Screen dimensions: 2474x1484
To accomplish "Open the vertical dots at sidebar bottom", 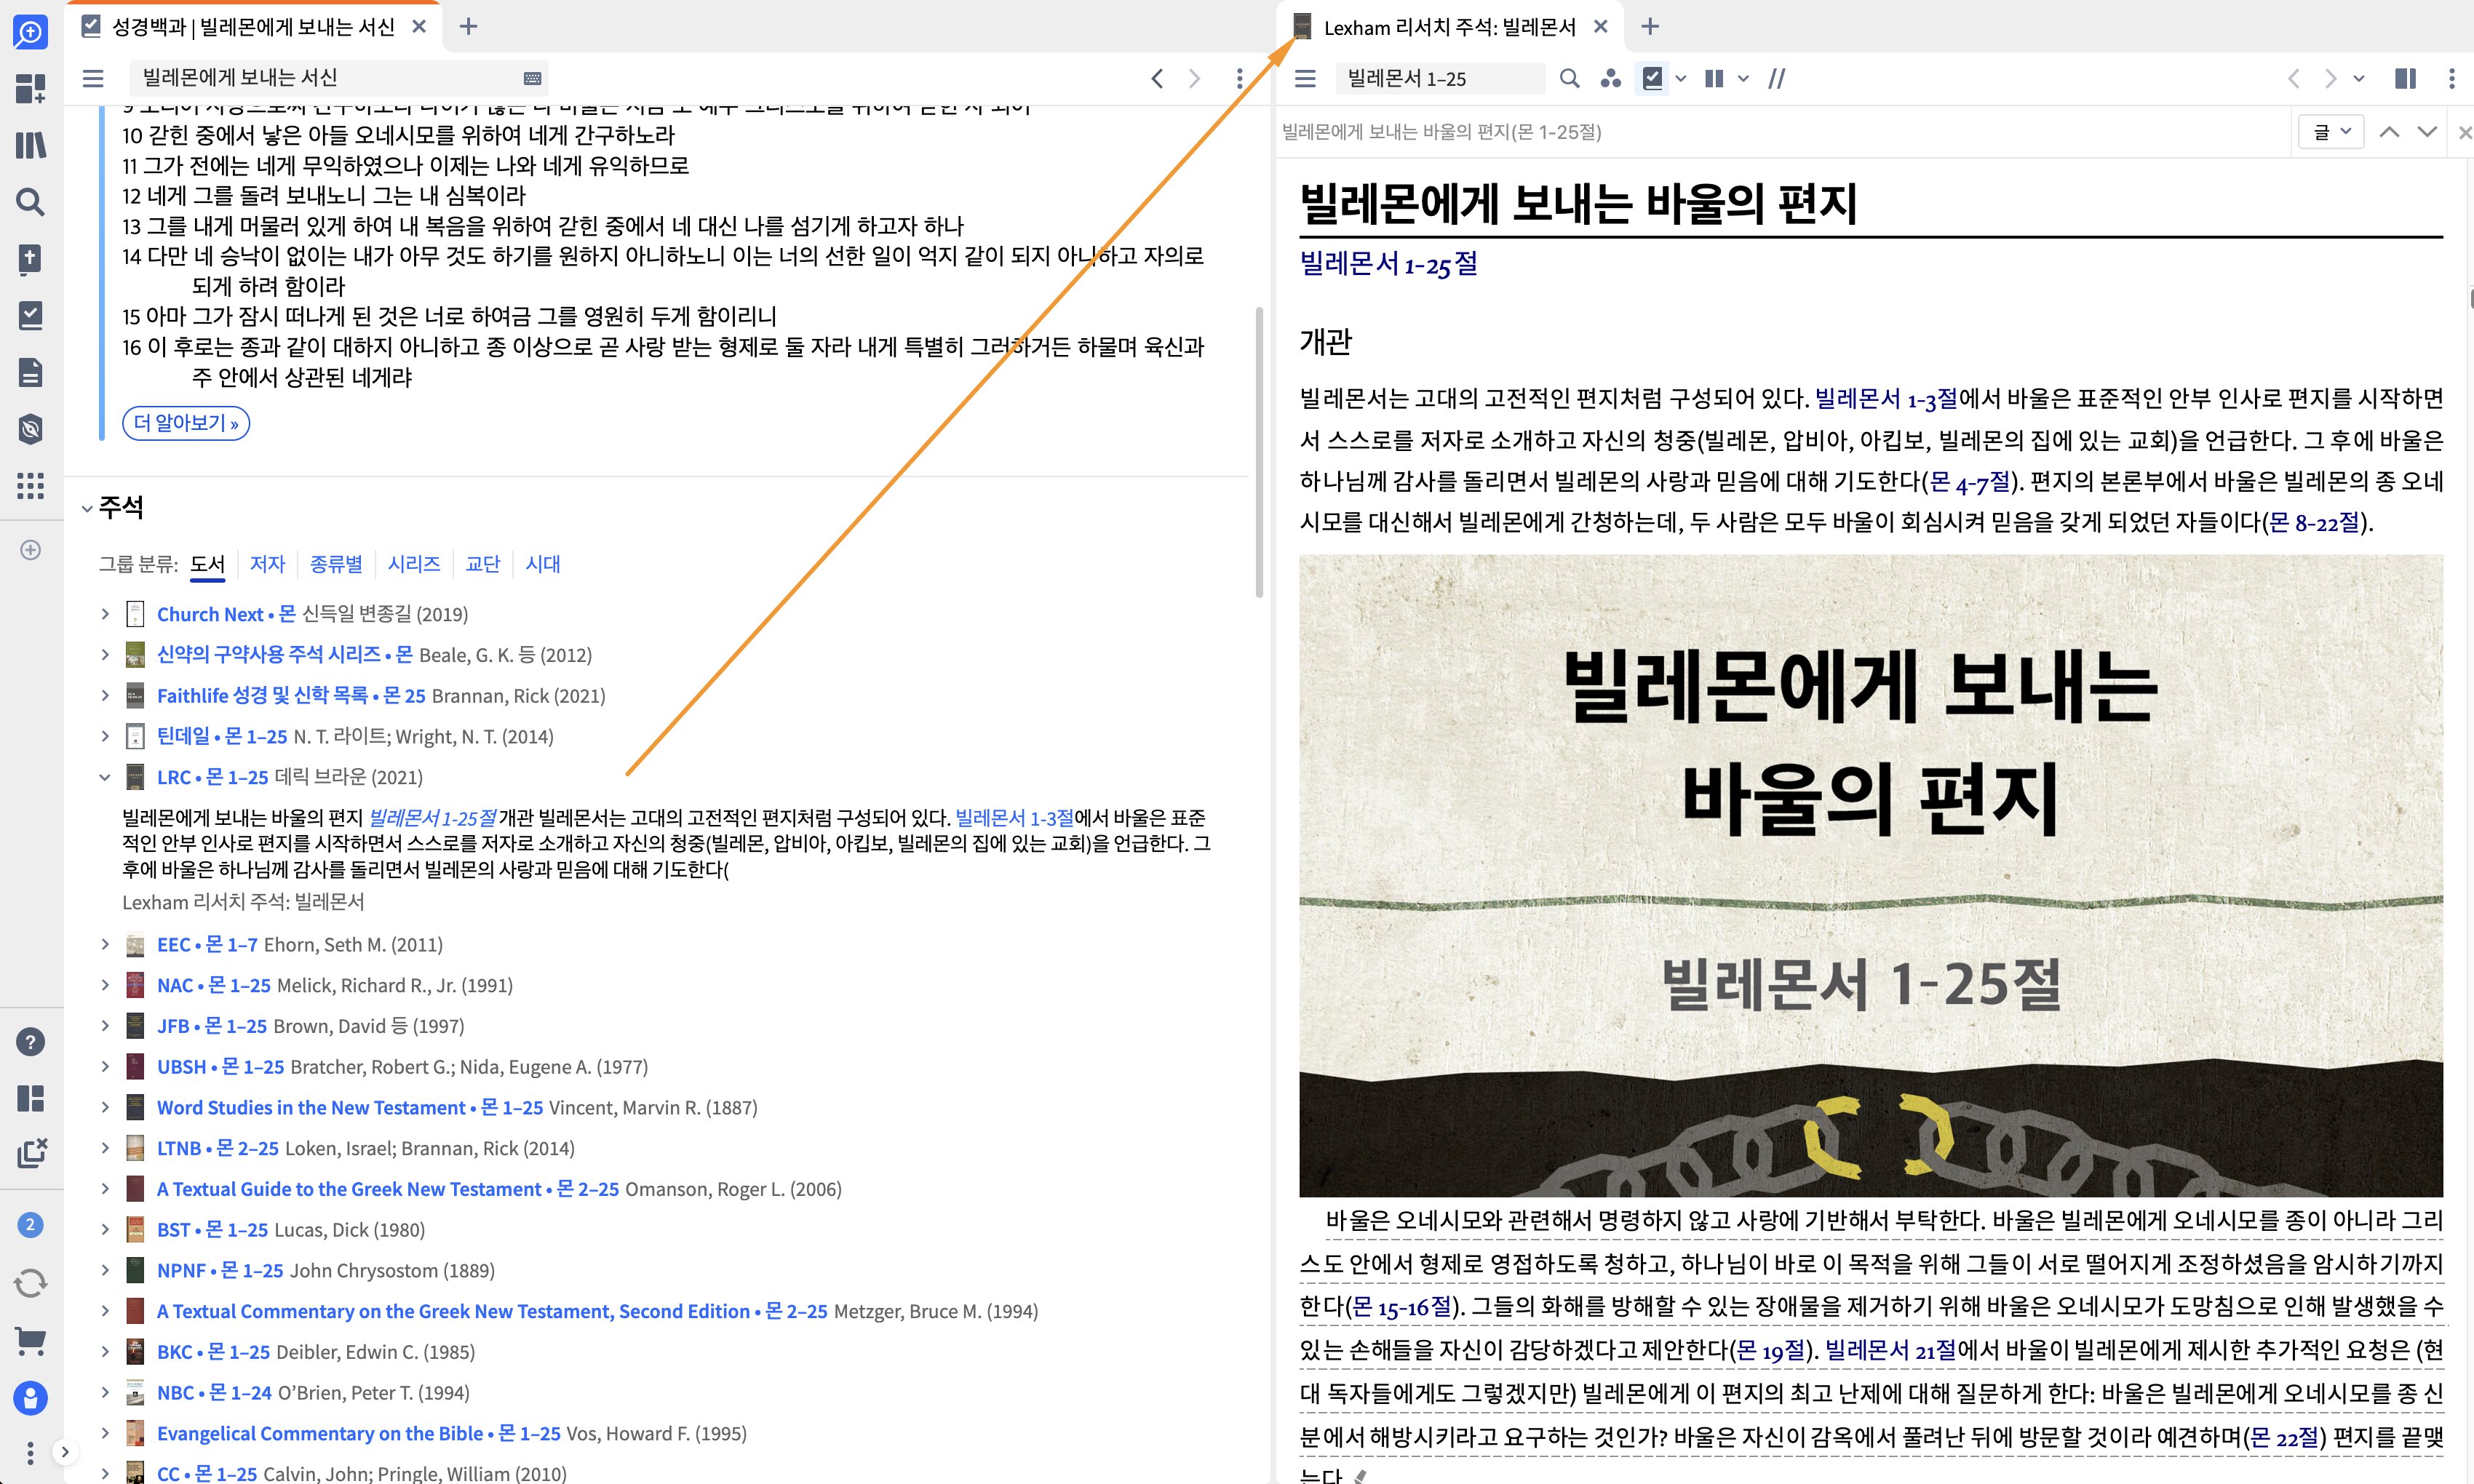I will click(x=31, y=1452).
